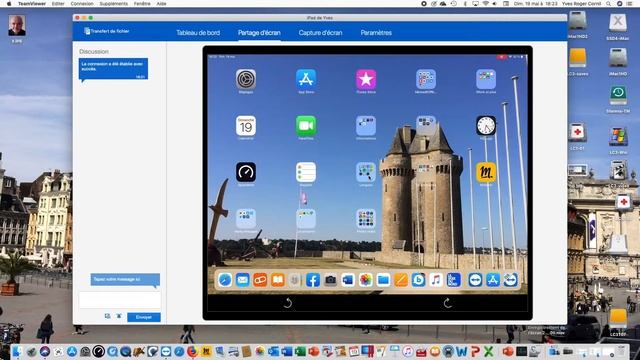Open Mail in the iPad dock
640x360 pixels.
242,280
